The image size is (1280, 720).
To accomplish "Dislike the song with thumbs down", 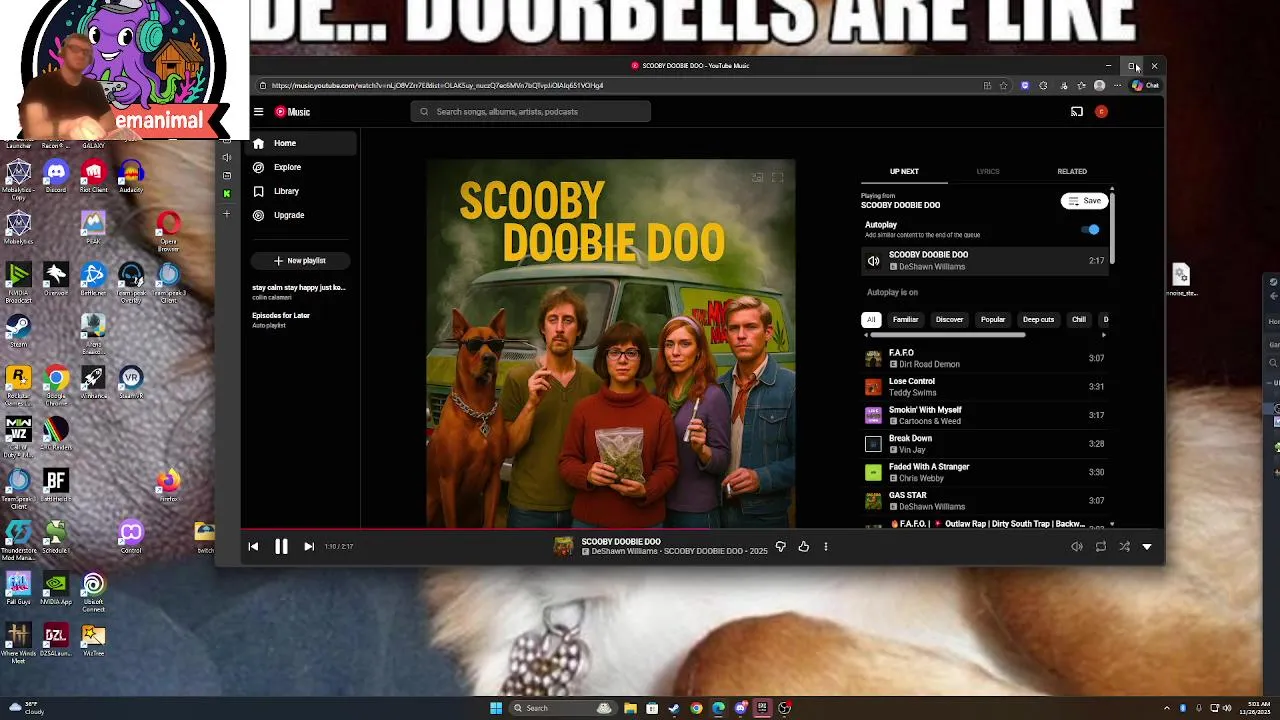I will pos(780,547).
